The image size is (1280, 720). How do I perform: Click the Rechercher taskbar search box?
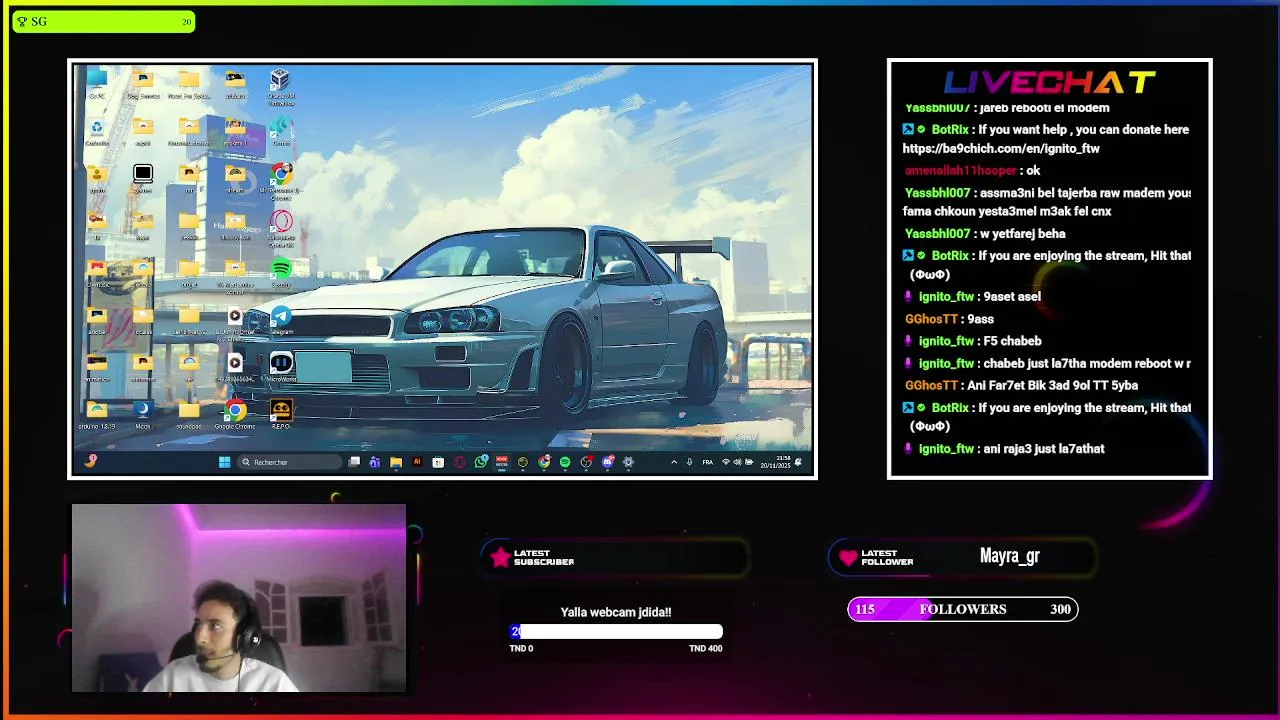click(291, 462)
